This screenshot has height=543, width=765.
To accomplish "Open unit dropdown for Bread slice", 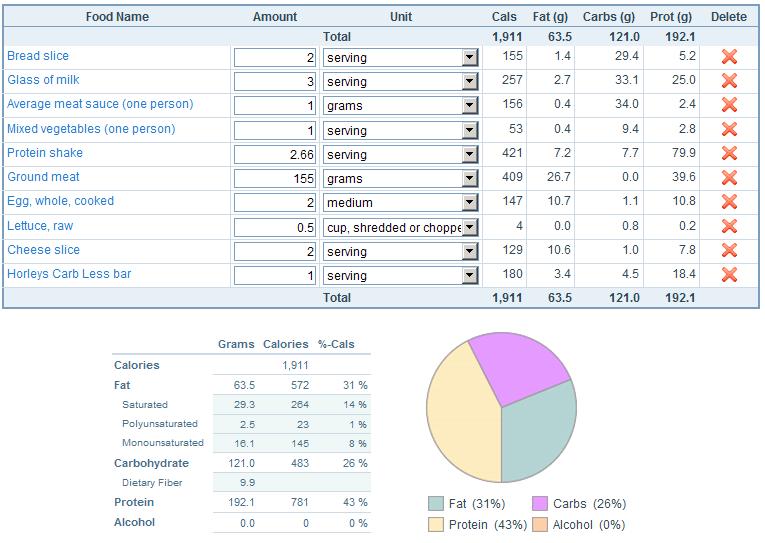I will coord(469,58).
